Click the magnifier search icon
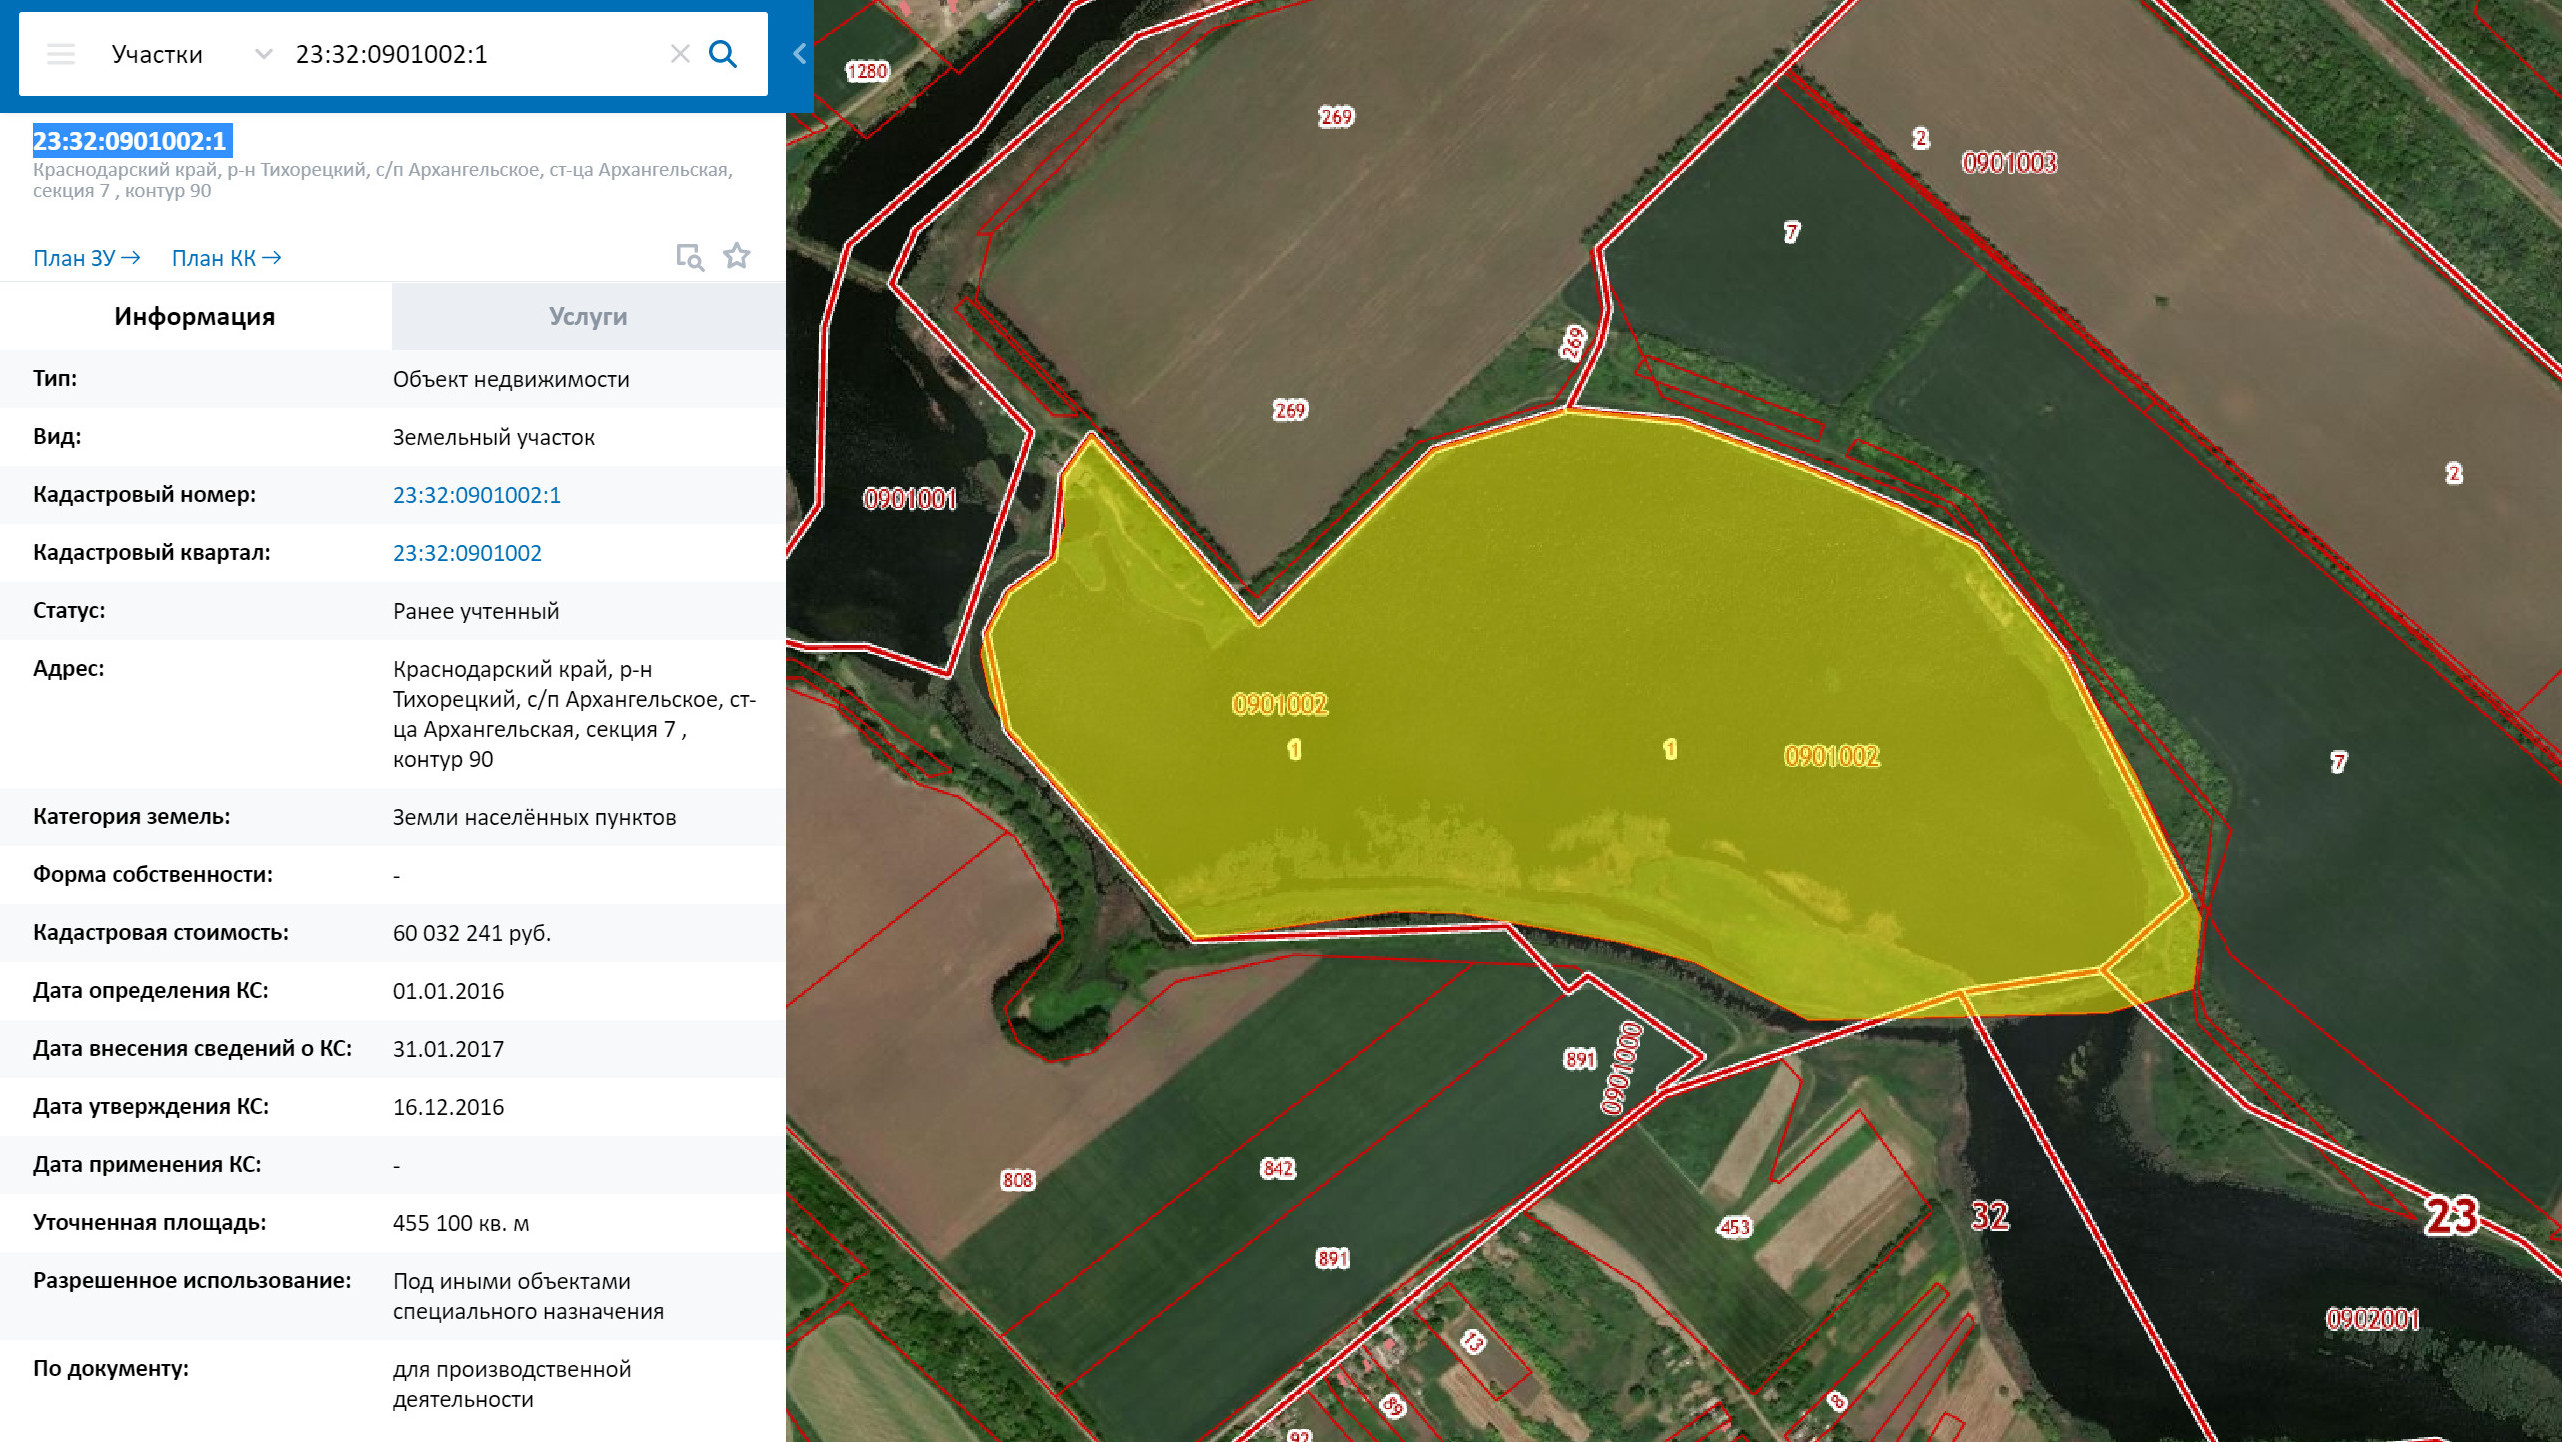The width and height of the screenshot is (2562, 1442). coord(723,54)
